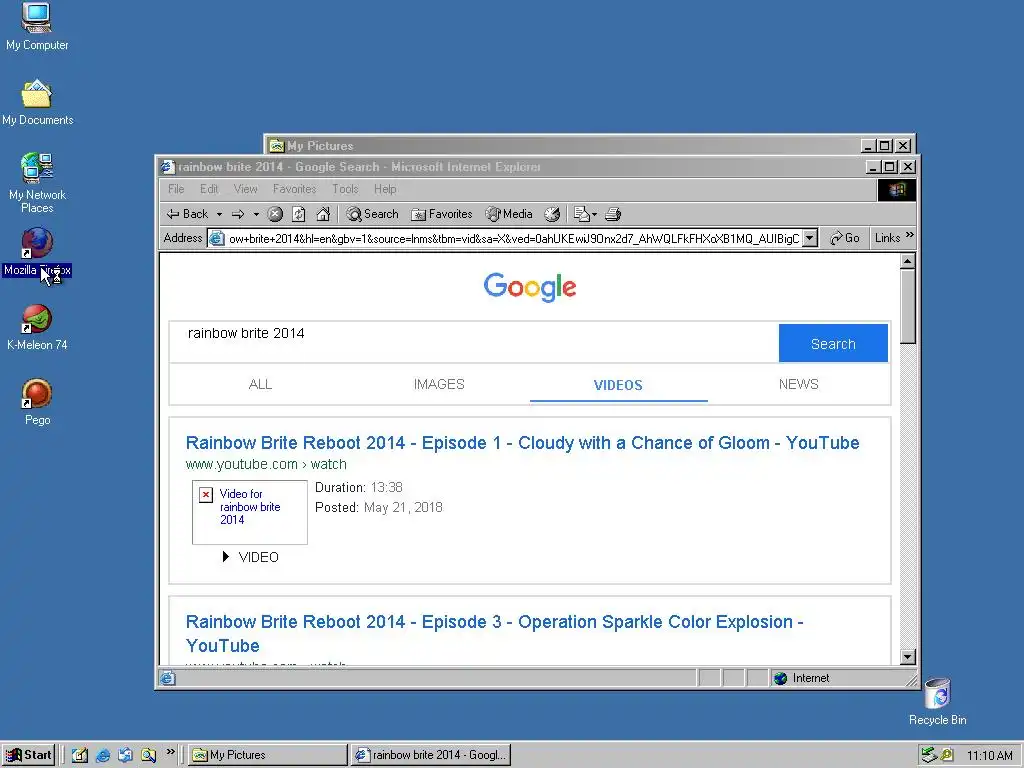Click the Go button next to the address
The image size is (1024, 768).
844,238
